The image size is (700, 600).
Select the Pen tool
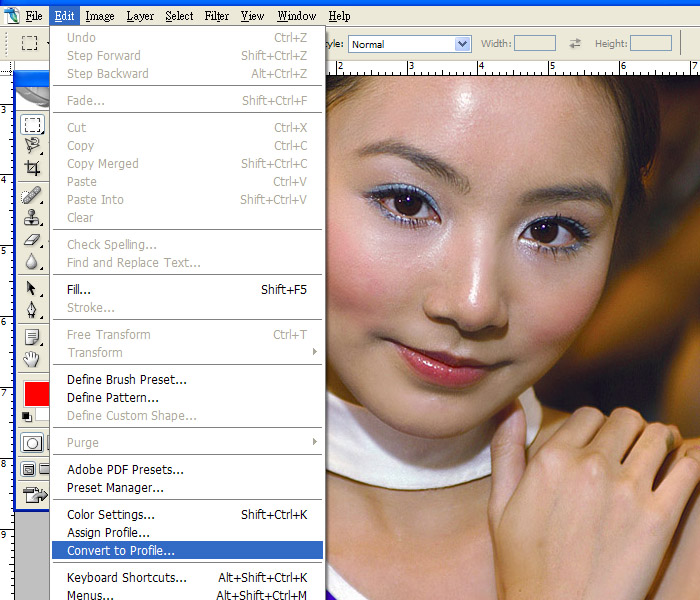coord(33,311)
